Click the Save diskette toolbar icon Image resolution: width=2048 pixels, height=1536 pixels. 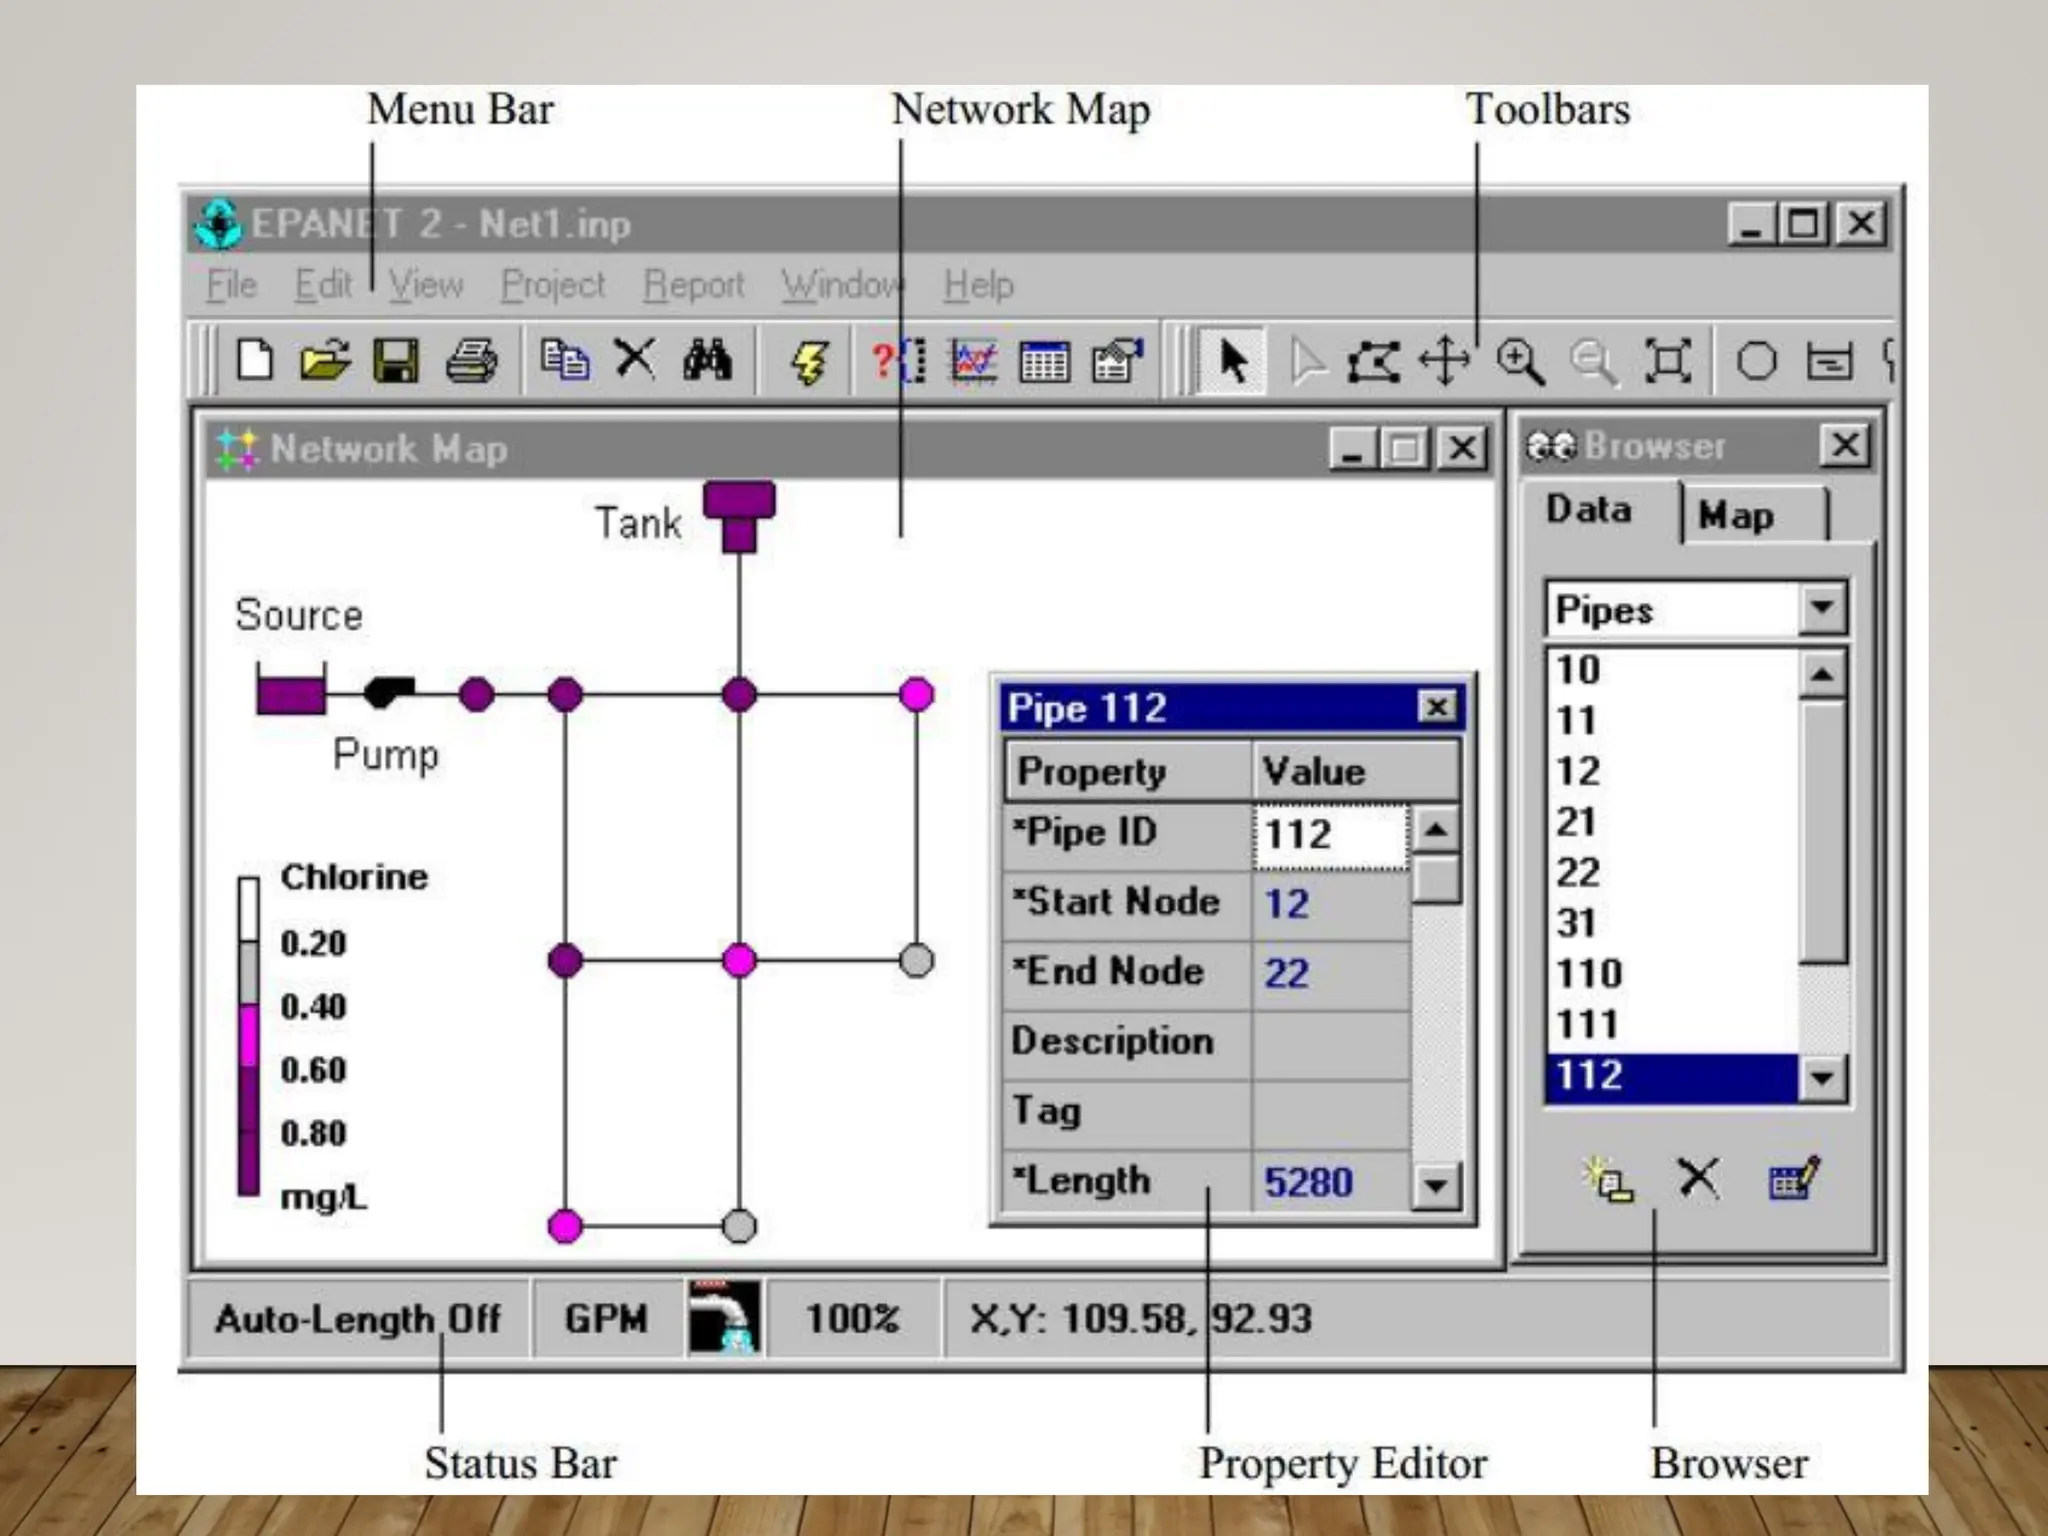(396, 362)
